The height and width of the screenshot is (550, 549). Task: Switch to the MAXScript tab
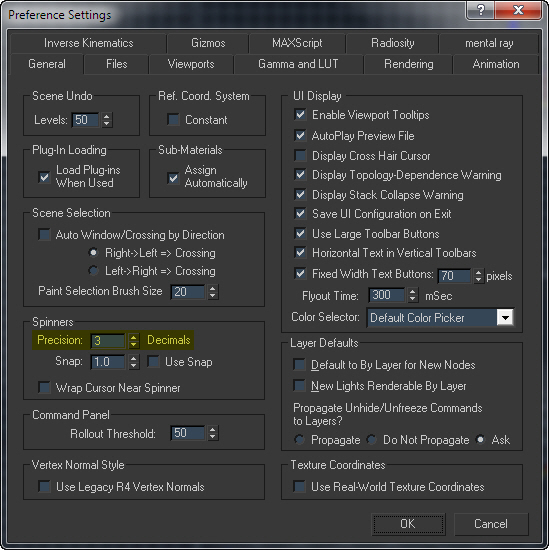[297, 43]
